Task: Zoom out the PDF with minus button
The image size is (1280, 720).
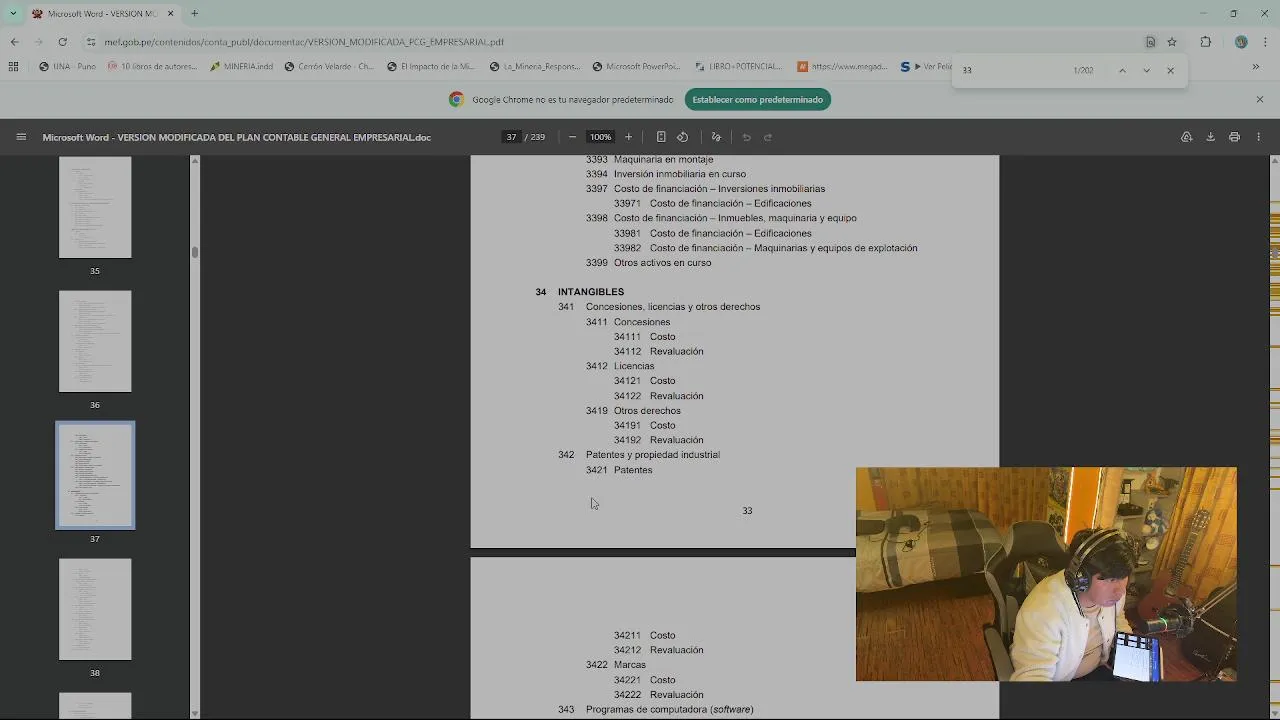Action: pyautogui.click(x=572, y=137)
